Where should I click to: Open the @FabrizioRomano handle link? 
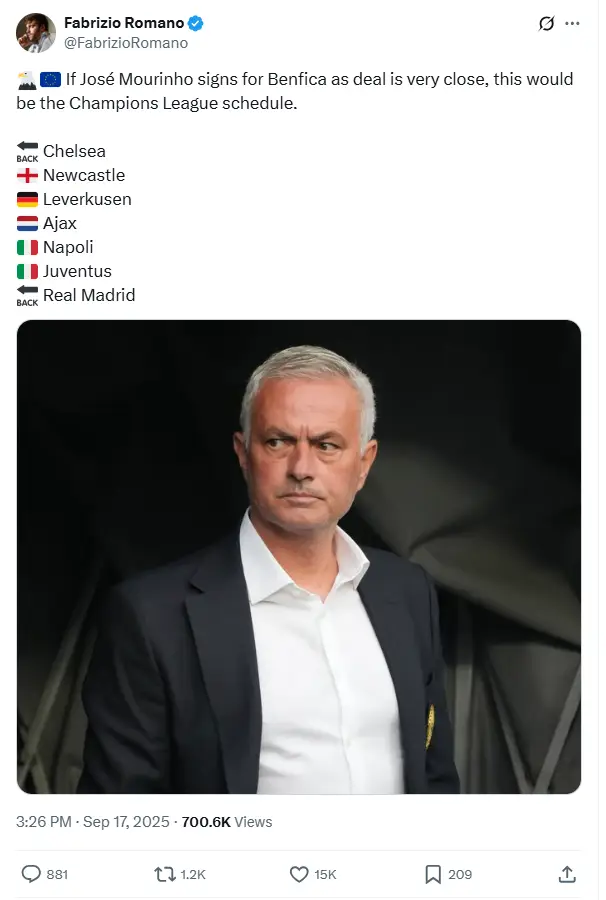coord(126,43)
